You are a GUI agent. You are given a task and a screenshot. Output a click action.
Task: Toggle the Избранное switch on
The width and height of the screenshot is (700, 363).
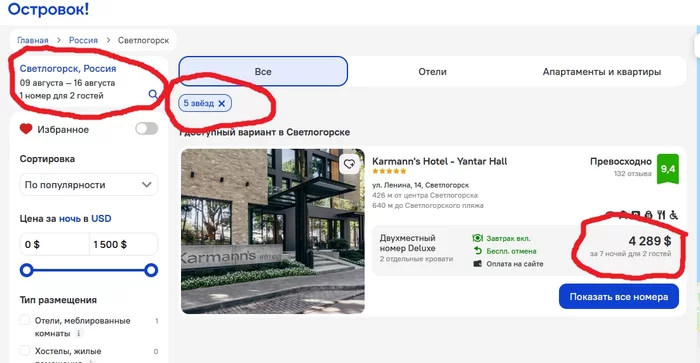[x=146, y=129]
